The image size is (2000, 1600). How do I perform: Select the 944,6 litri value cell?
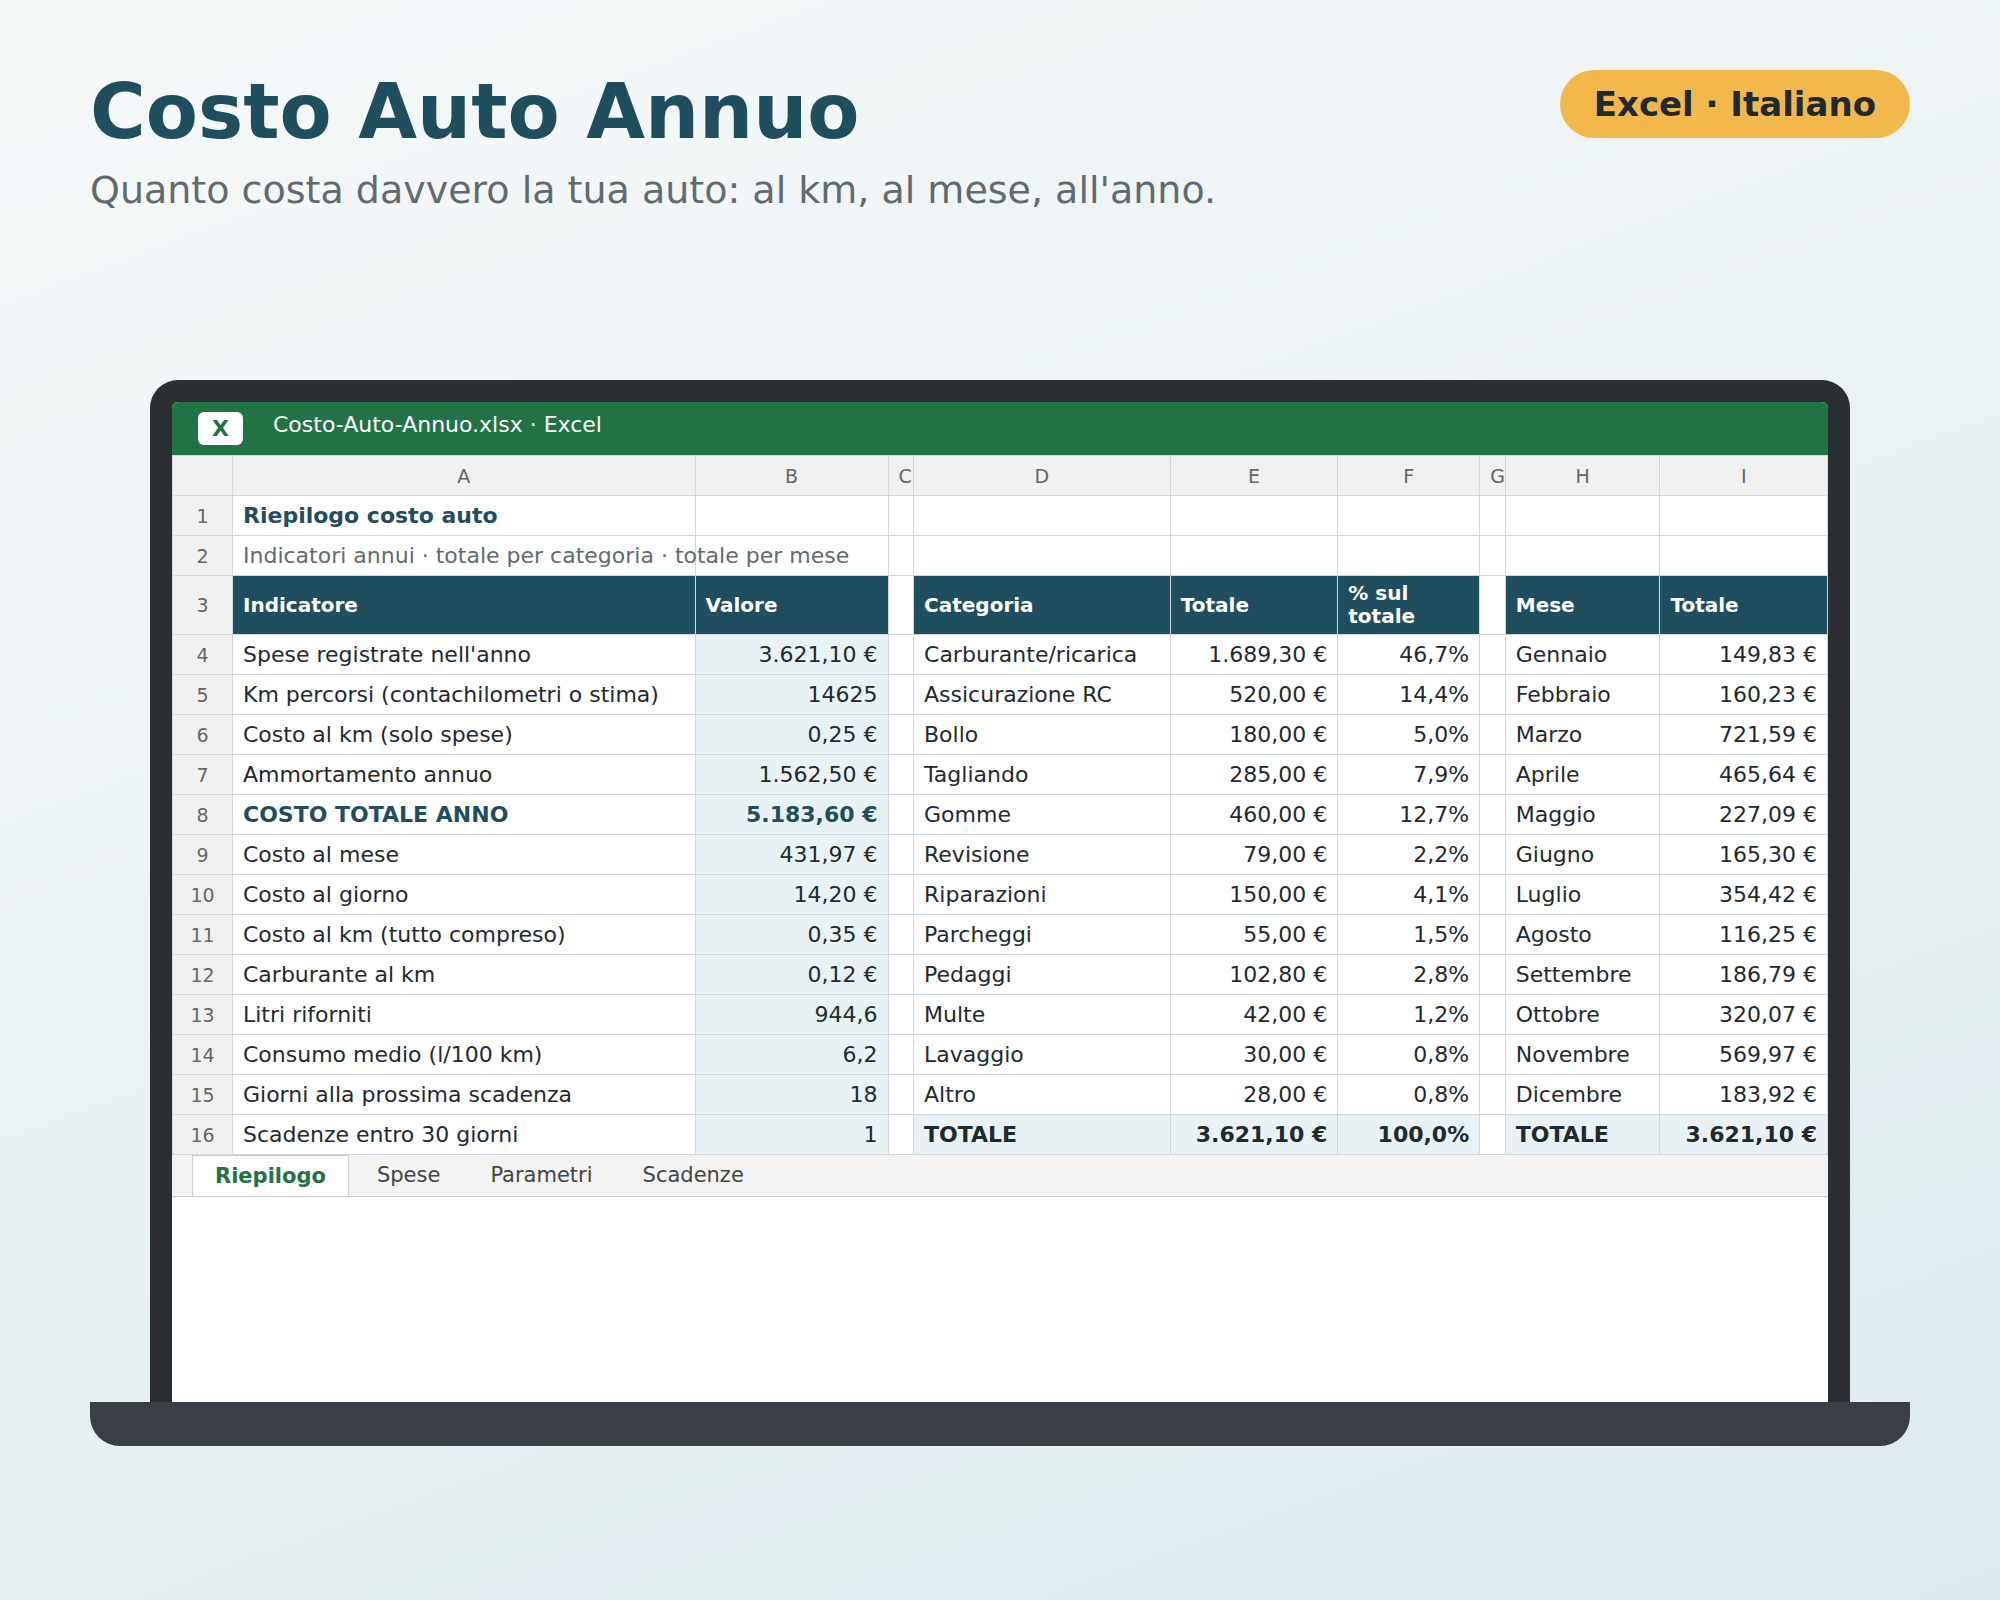pos(791,1015)
